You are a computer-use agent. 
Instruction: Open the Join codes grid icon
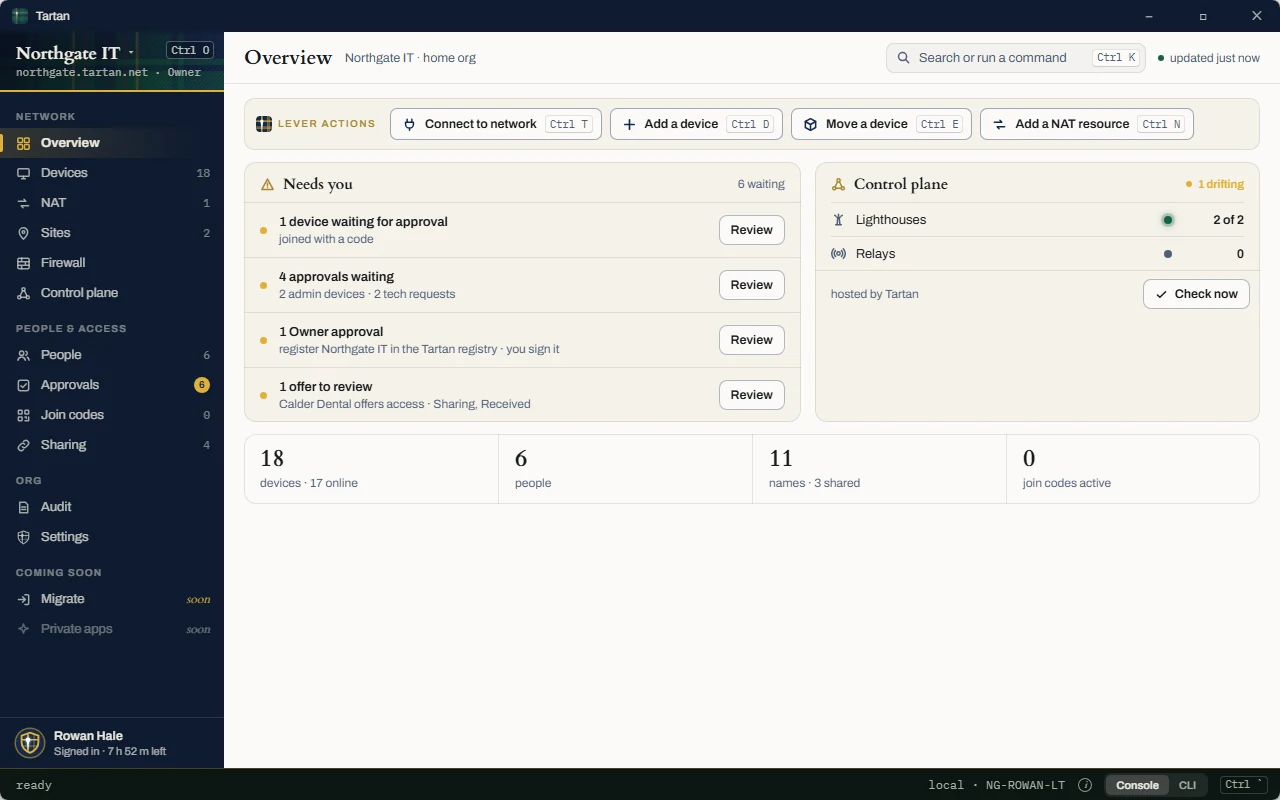23,415
